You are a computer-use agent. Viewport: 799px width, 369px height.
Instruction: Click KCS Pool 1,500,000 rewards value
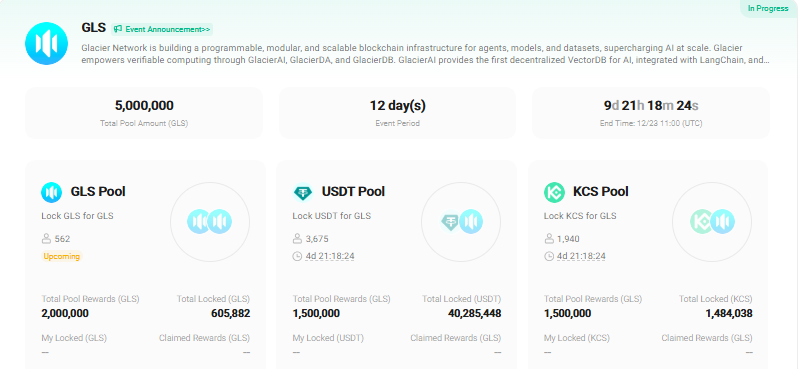pyautogui.click(x=567, y=313)
